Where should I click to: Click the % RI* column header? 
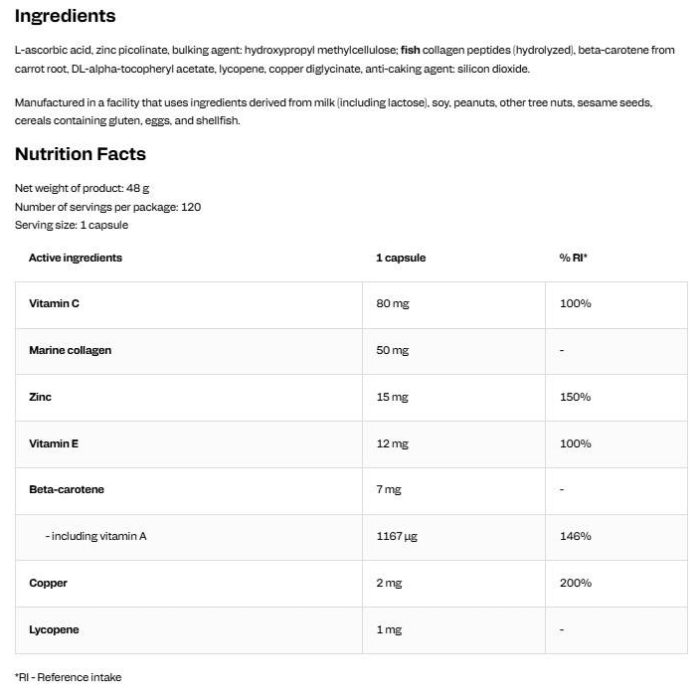coord(573,258)
